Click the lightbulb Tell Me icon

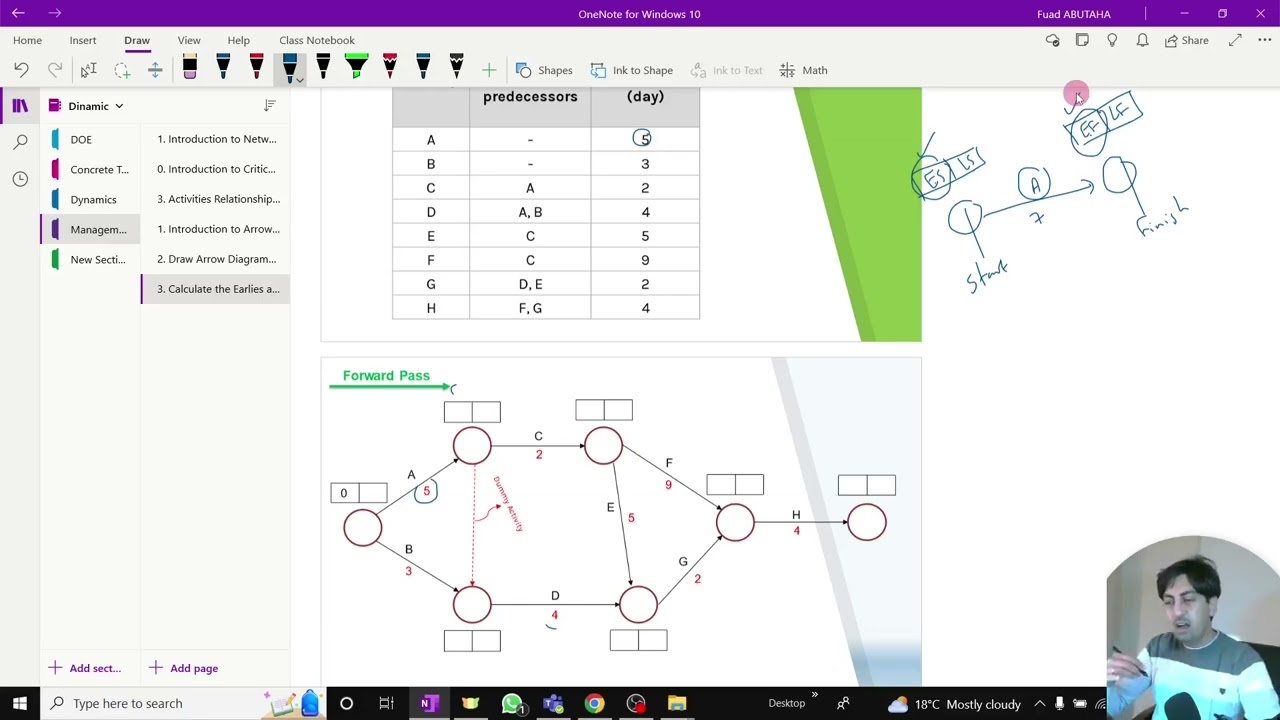coord(1112,40)
